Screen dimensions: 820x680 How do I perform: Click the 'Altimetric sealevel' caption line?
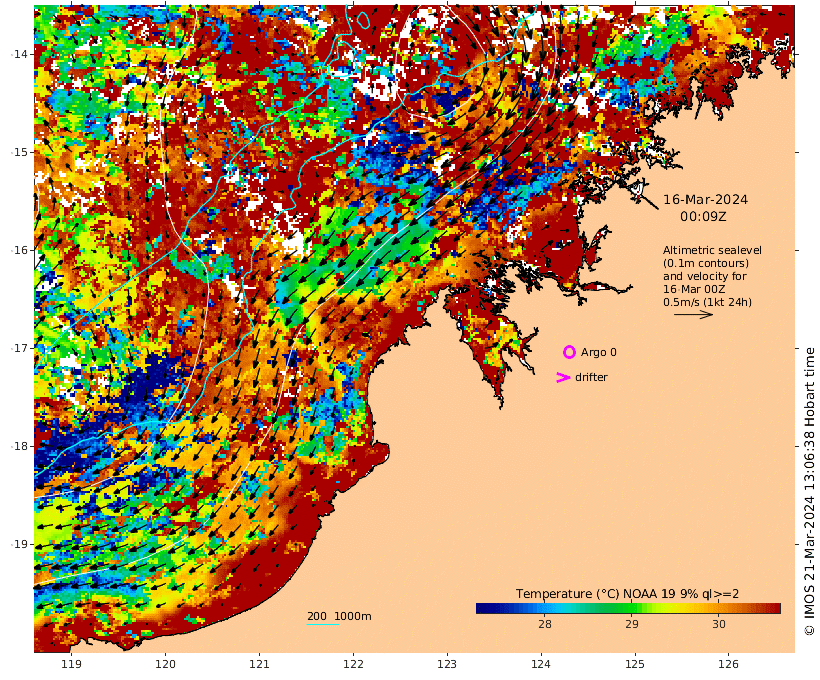pyautogui.click(x=712, y=251)
